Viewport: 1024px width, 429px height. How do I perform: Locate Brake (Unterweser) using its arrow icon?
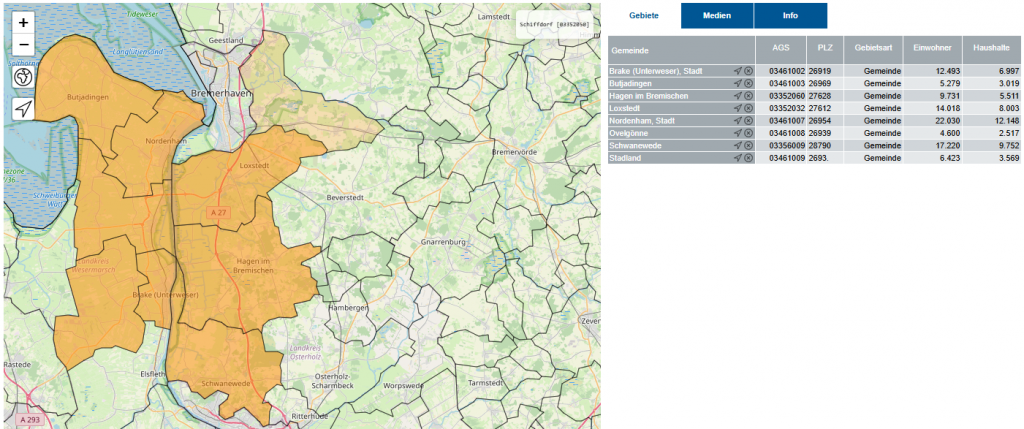click(x=738, y=71)
